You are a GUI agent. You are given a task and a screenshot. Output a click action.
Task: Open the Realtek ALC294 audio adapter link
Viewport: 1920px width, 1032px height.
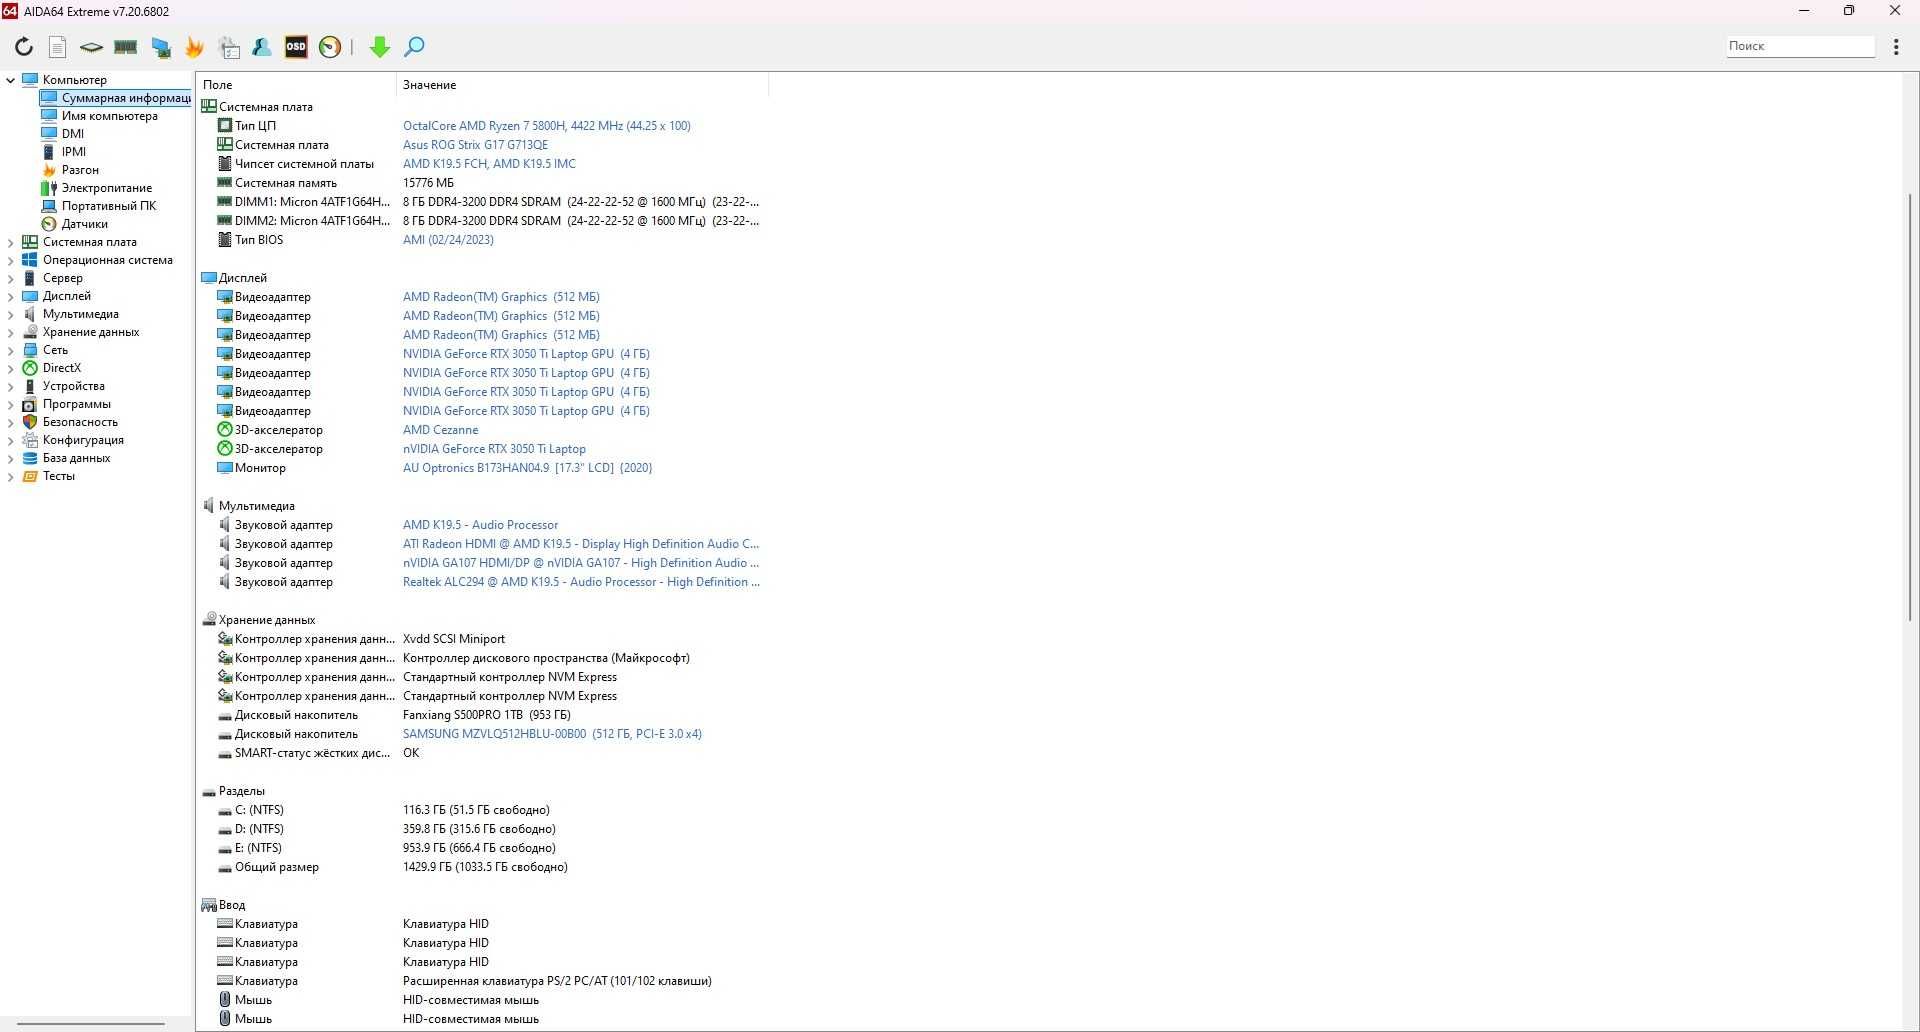[x=581, y=582]
